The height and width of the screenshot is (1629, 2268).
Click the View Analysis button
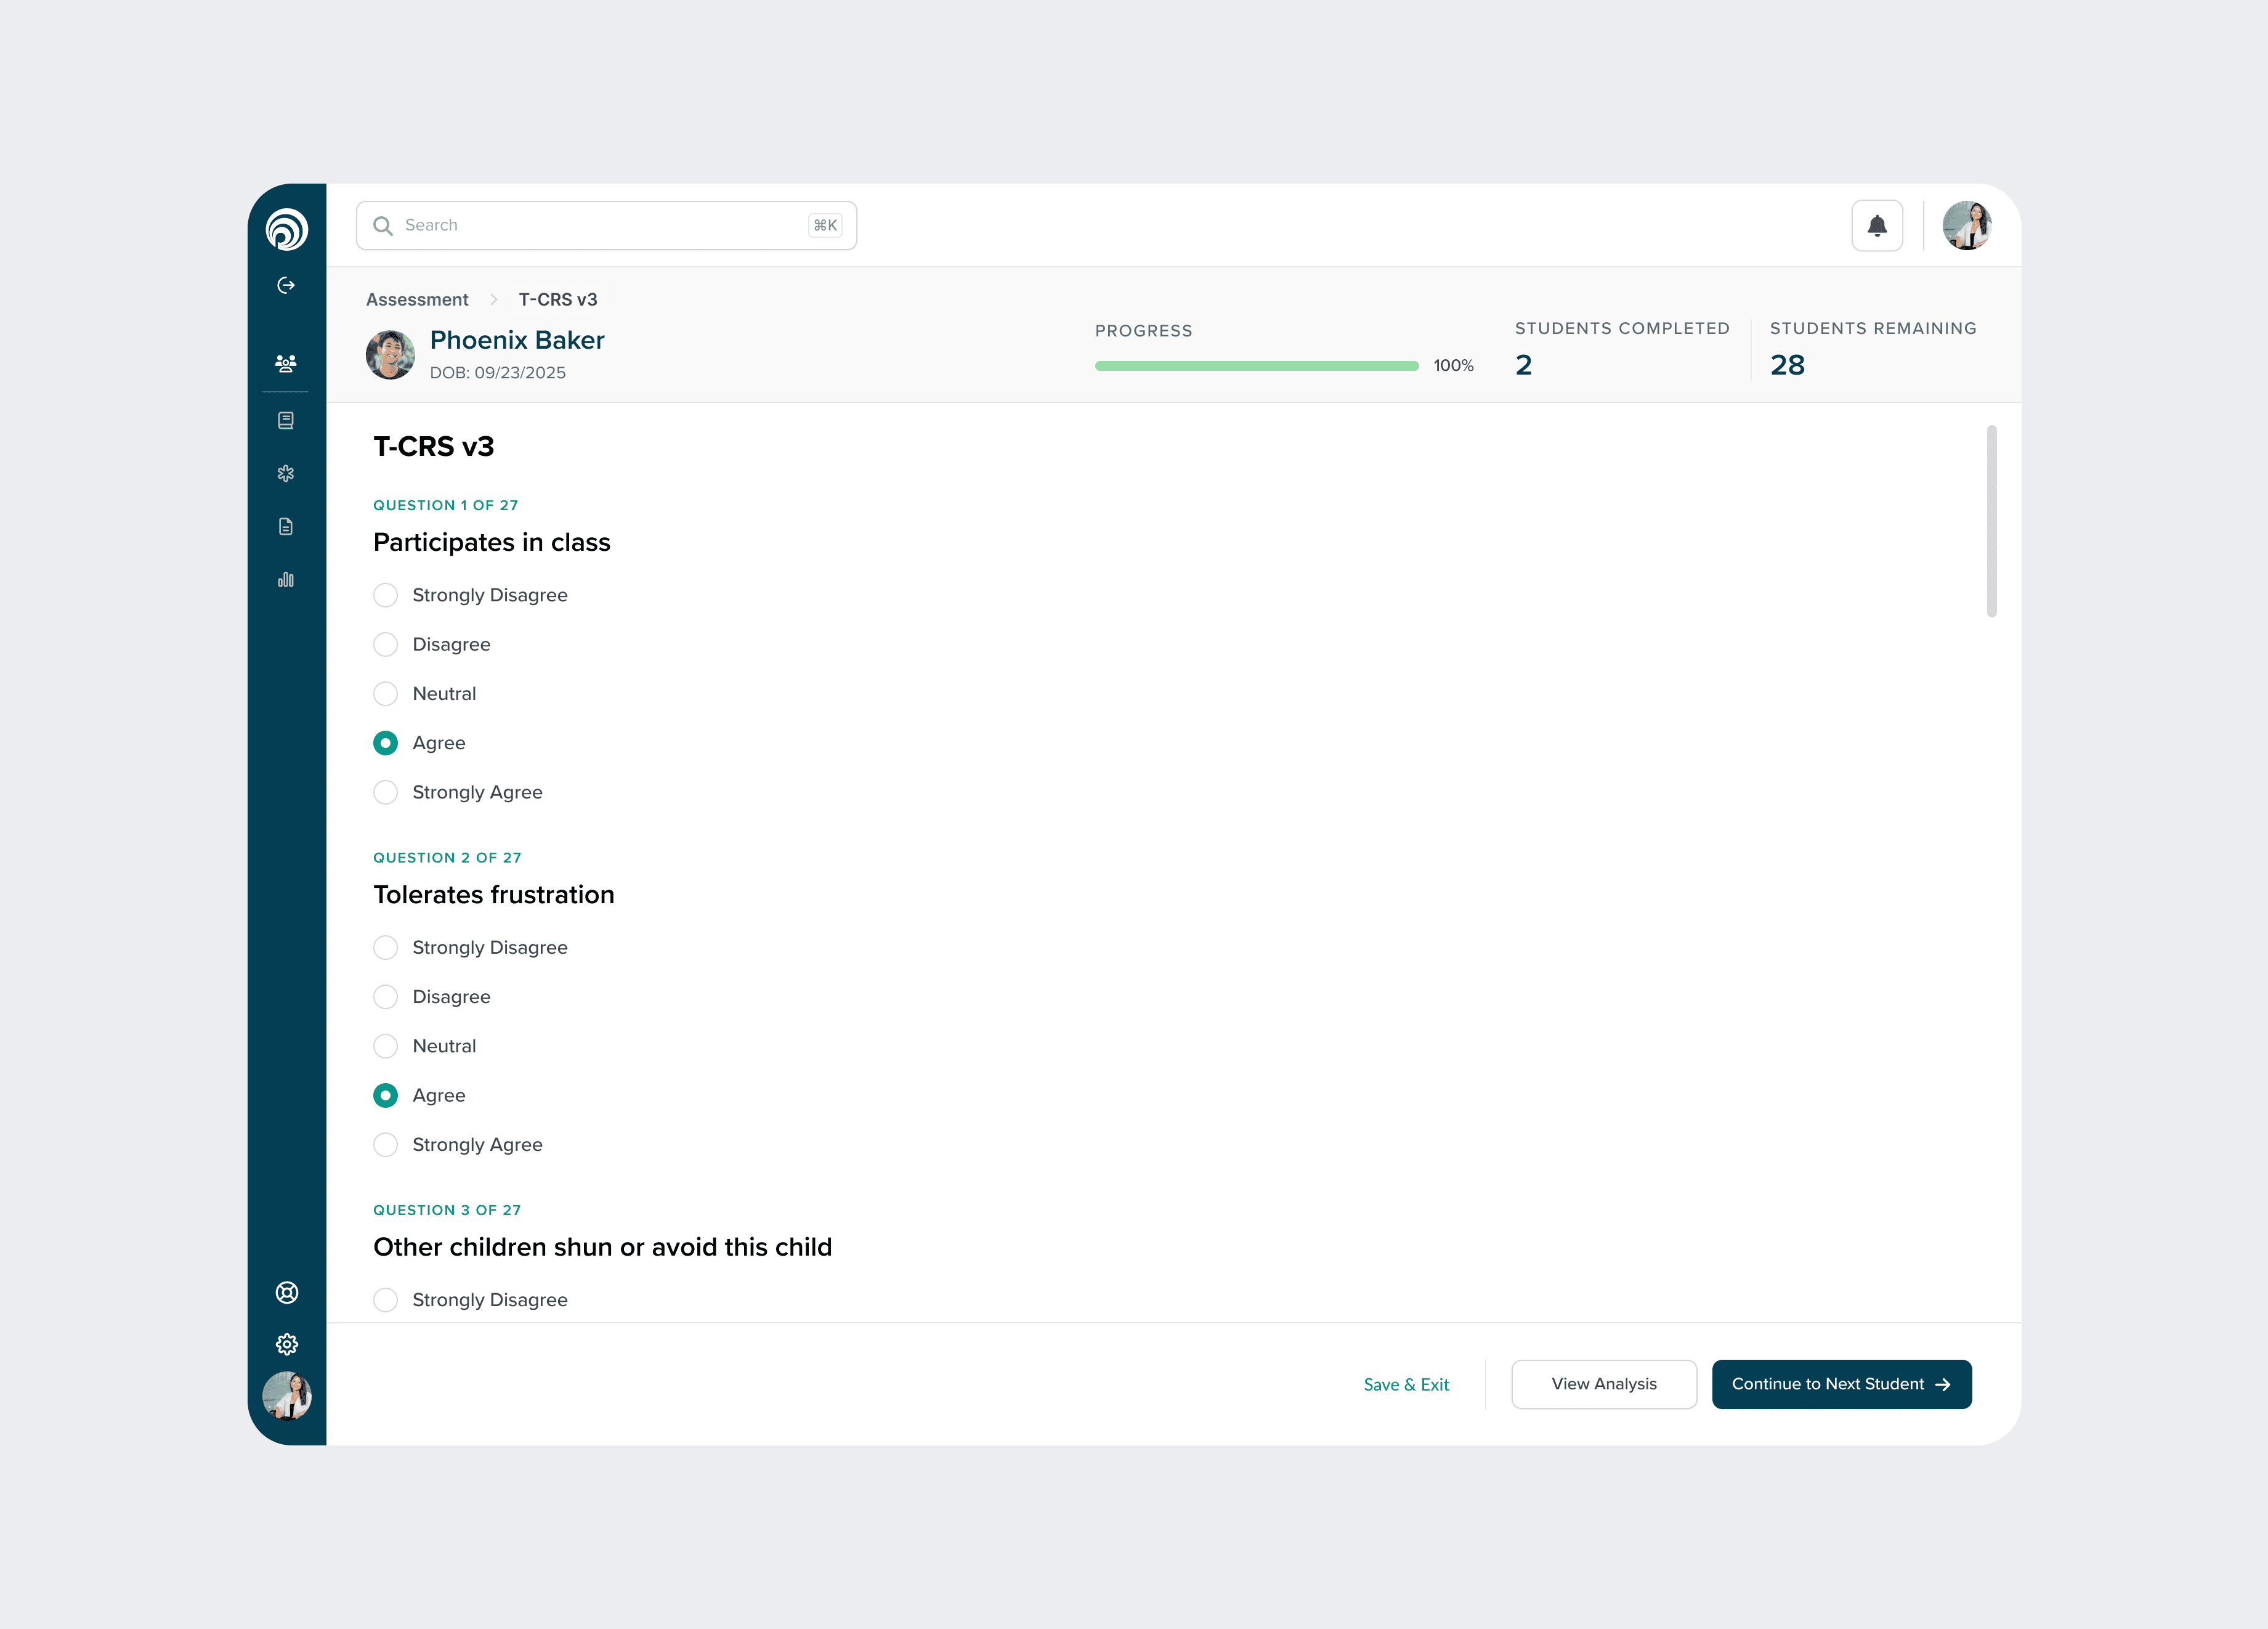tap(1603, 1384)
